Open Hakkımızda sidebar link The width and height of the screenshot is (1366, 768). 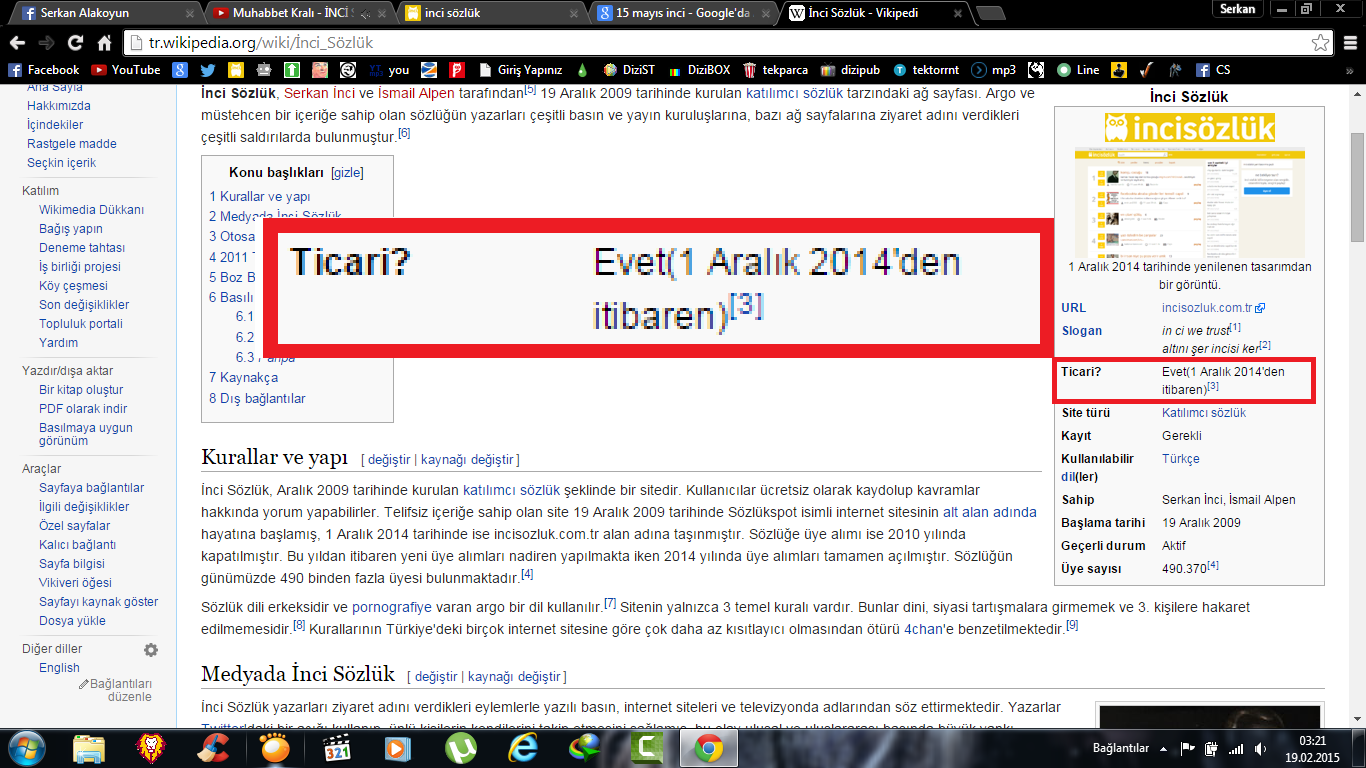coord(59,106)
